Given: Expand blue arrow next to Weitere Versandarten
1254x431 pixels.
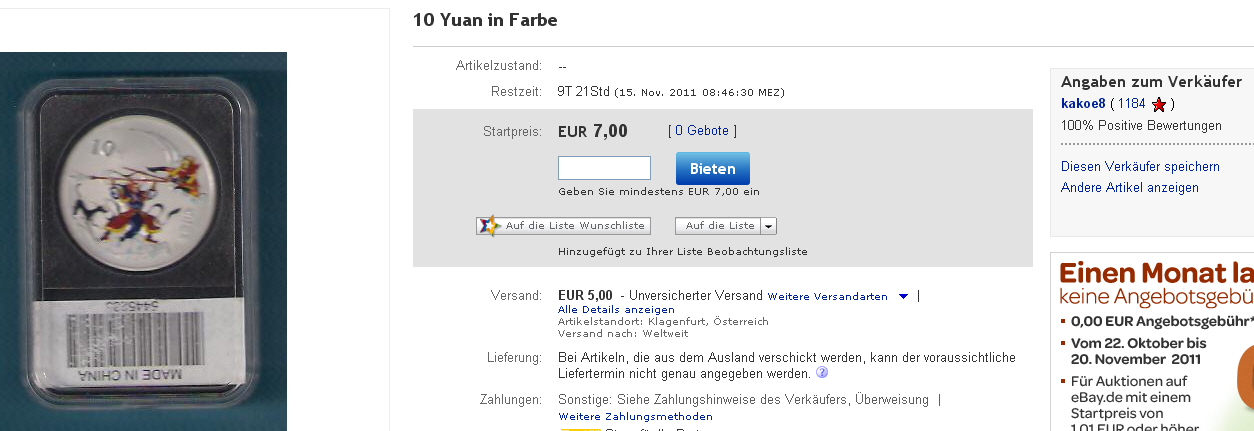Looking at the screenshot, I should point(903,297).
